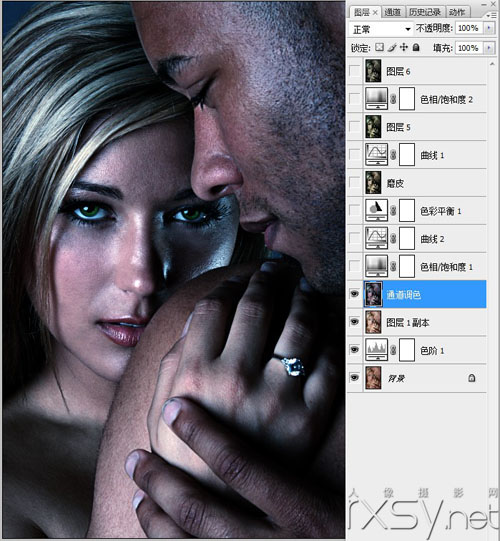Toggle mask link on 曲线 2

pos(393,239)
